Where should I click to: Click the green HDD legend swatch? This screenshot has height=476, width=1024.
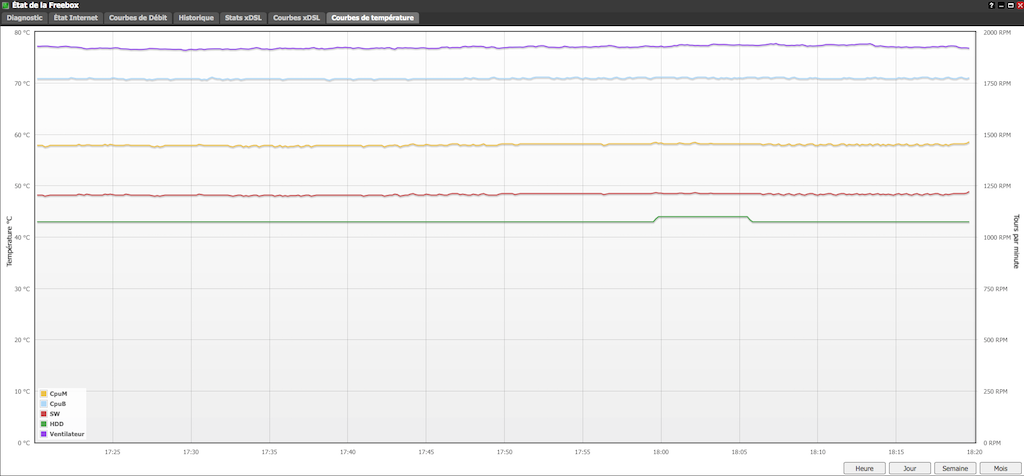click(x=43, y=424)
